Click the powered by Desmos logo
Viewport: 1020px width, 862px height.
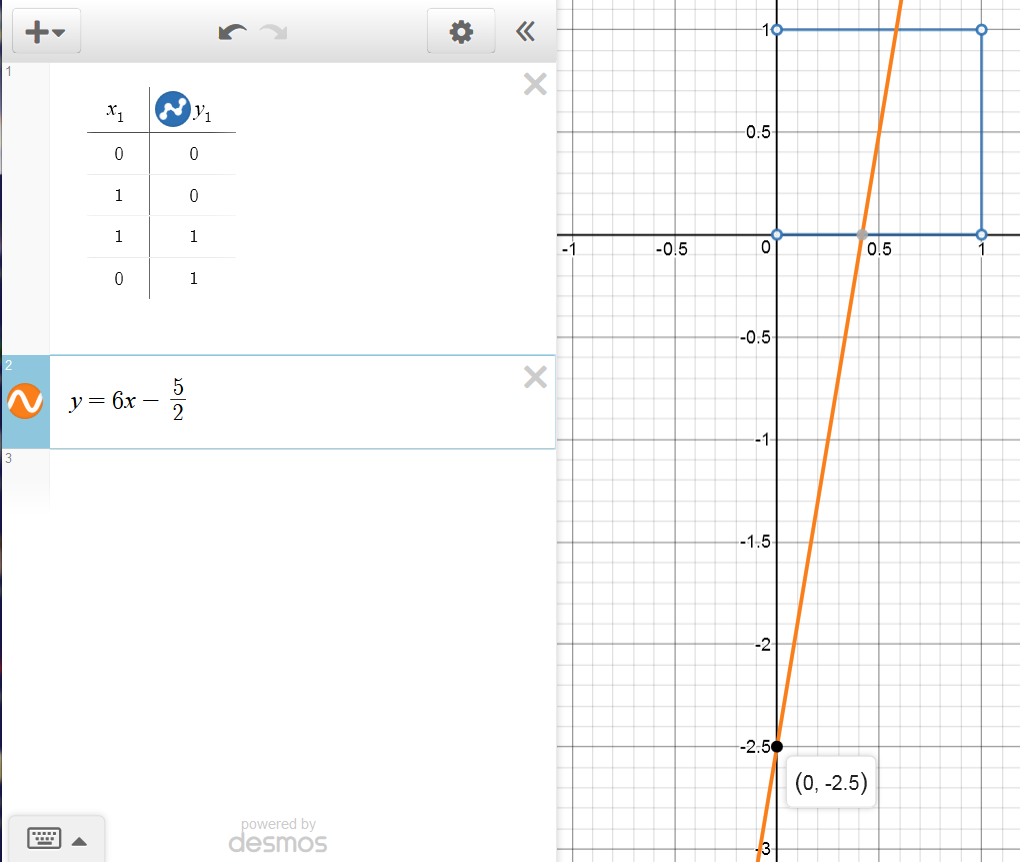pyautogui.click(x=277, y=836)
